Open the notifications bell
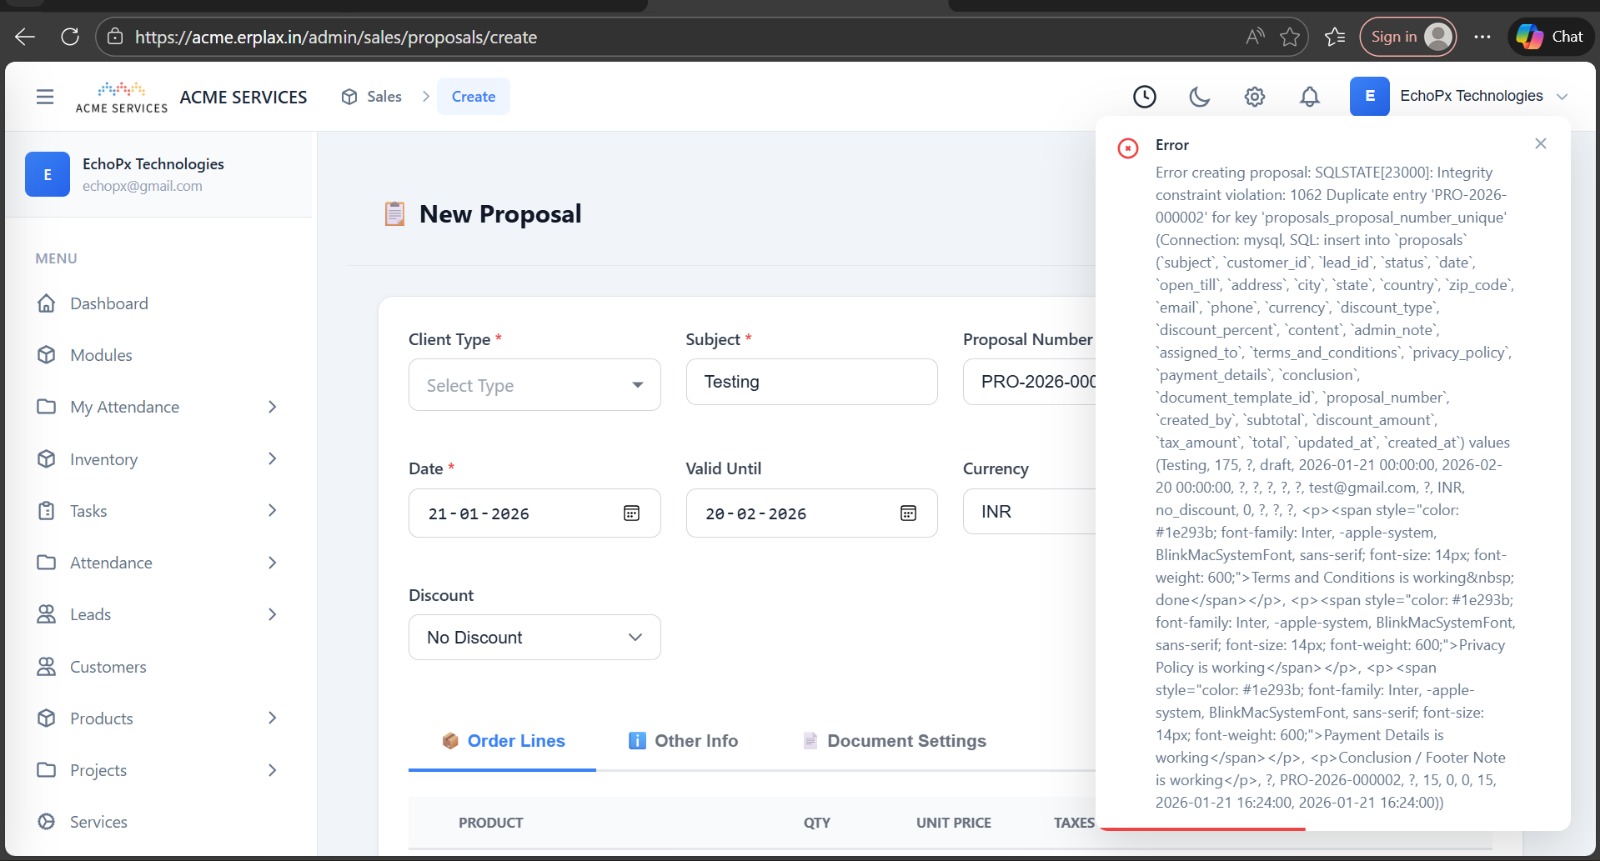 (x=1309, y=97)
